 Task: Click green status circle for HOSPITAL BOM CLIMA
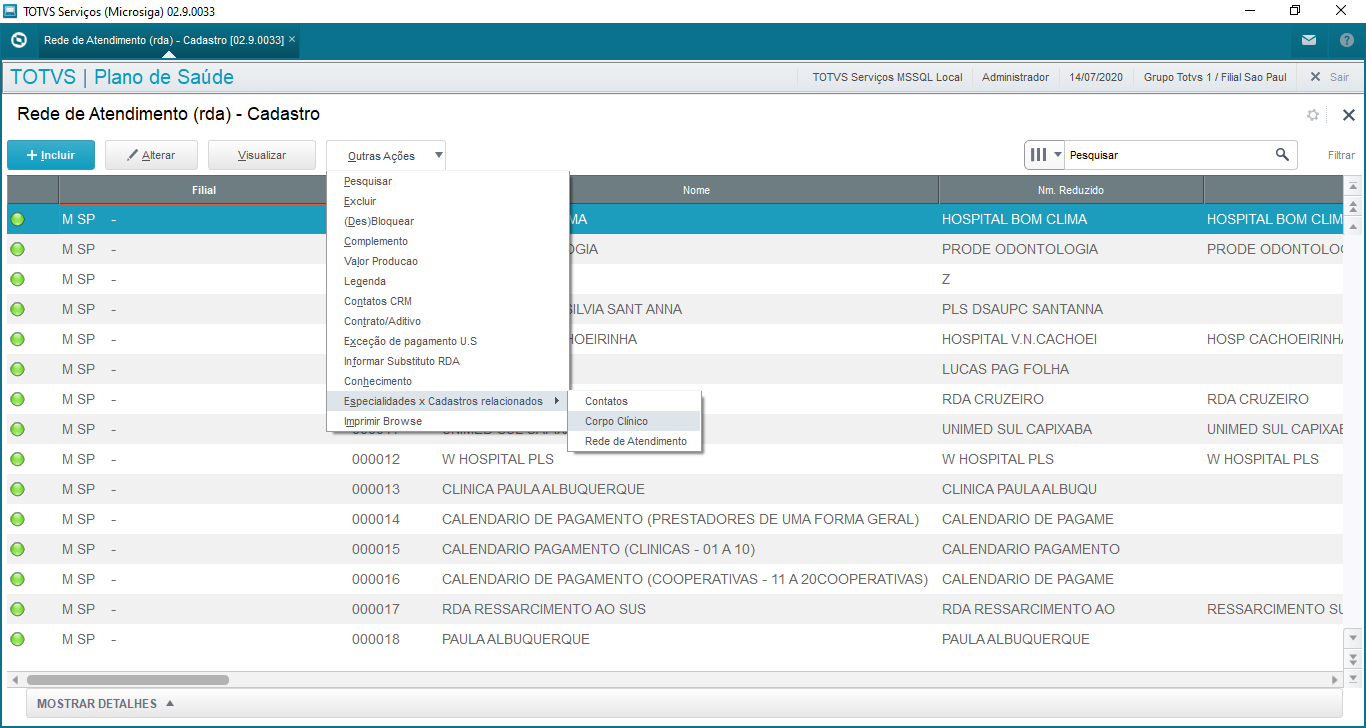(17, 219)
